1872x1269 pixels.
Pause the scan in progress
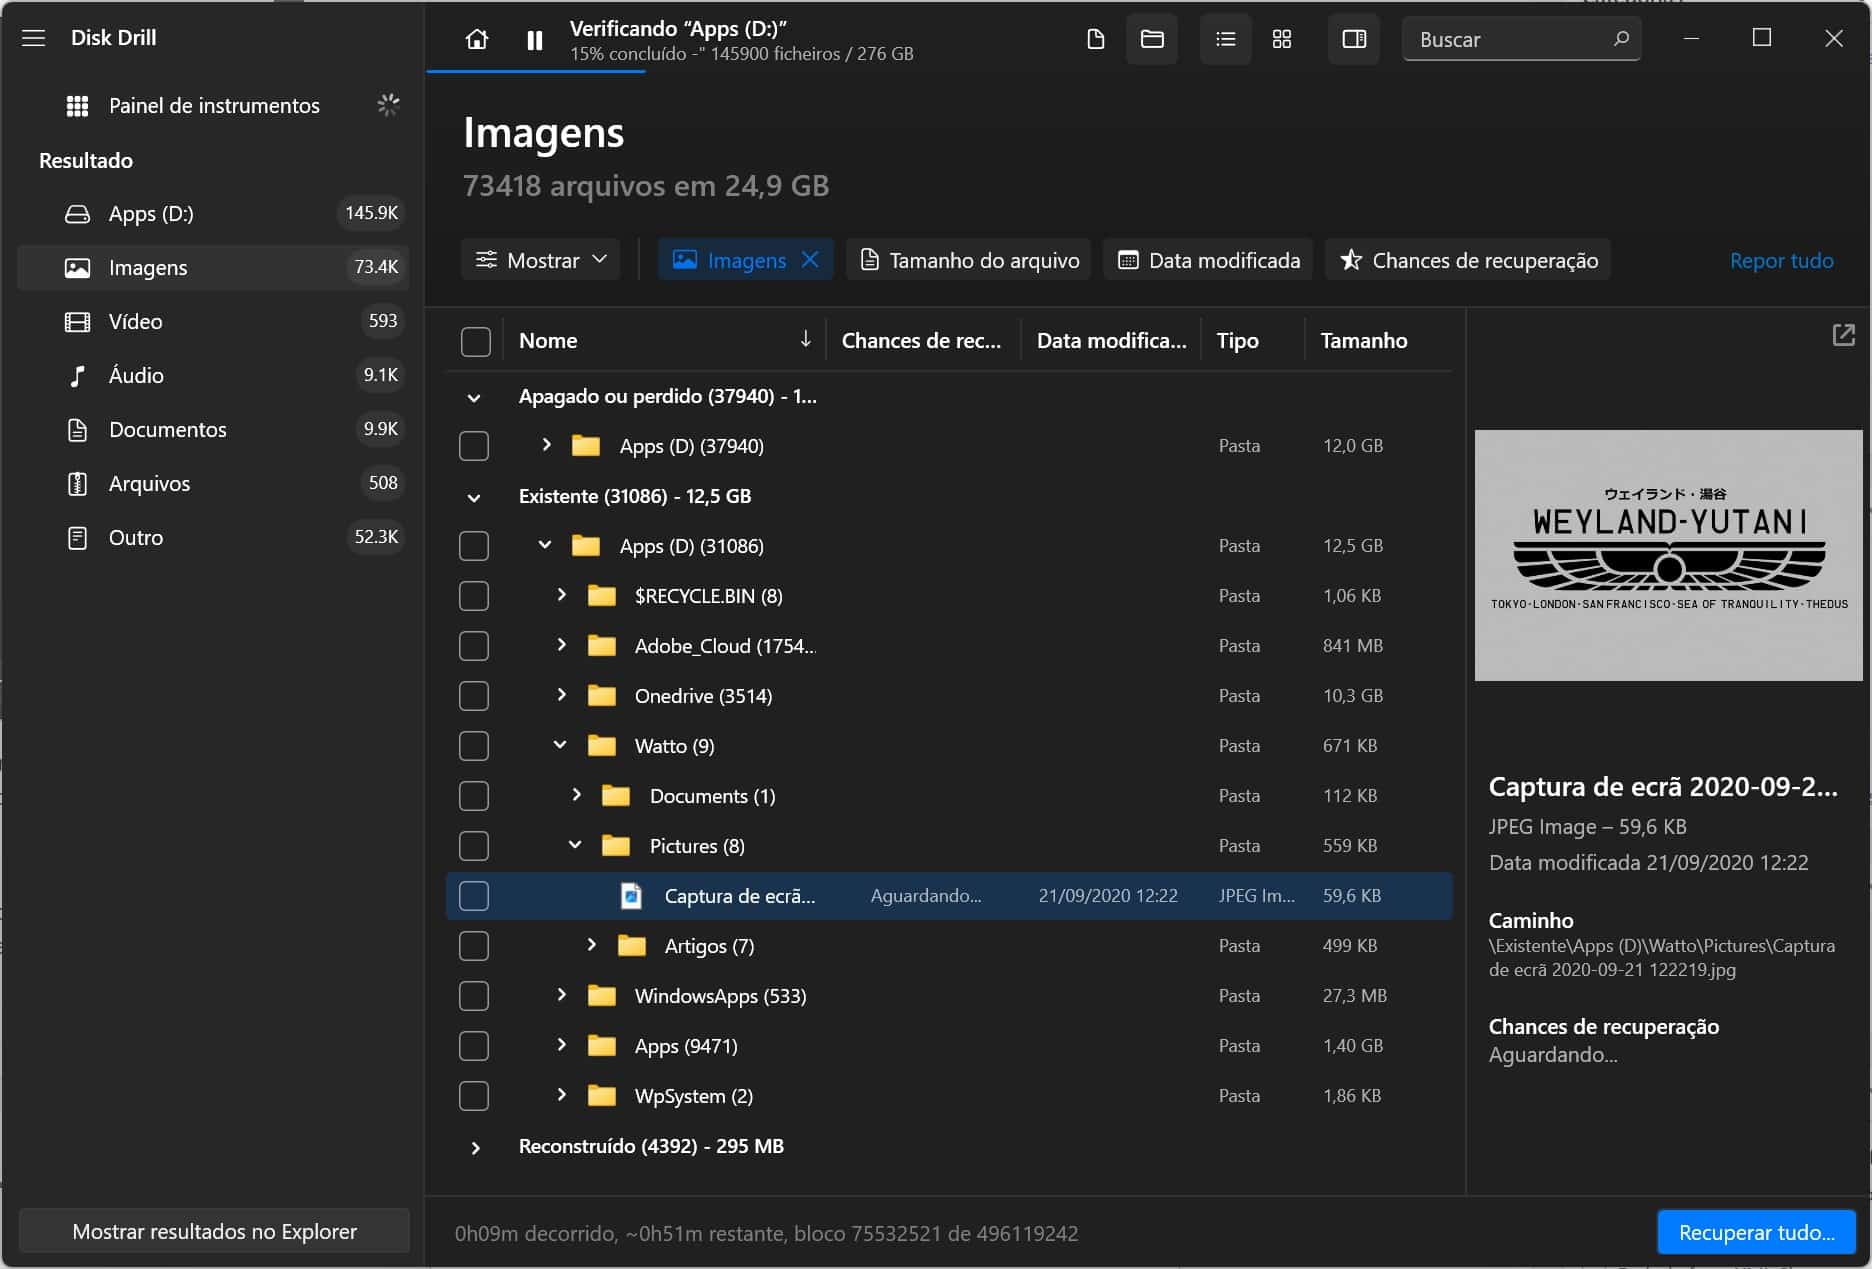click(535, 40)
